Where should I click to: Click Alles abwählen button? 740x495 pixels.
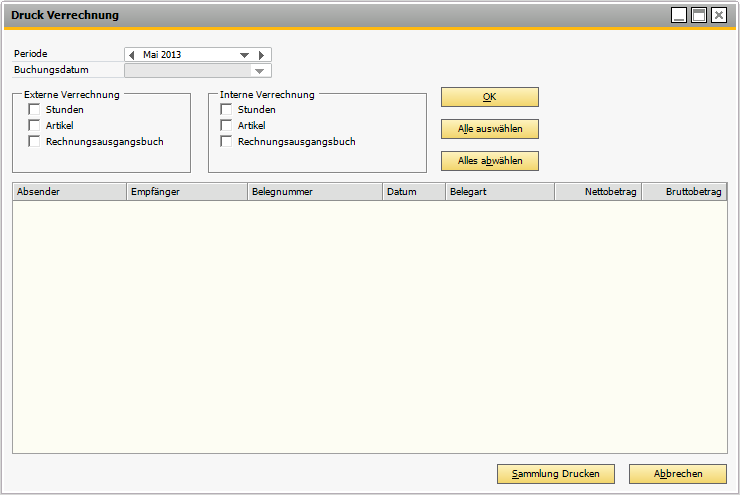tap(489, 161)
